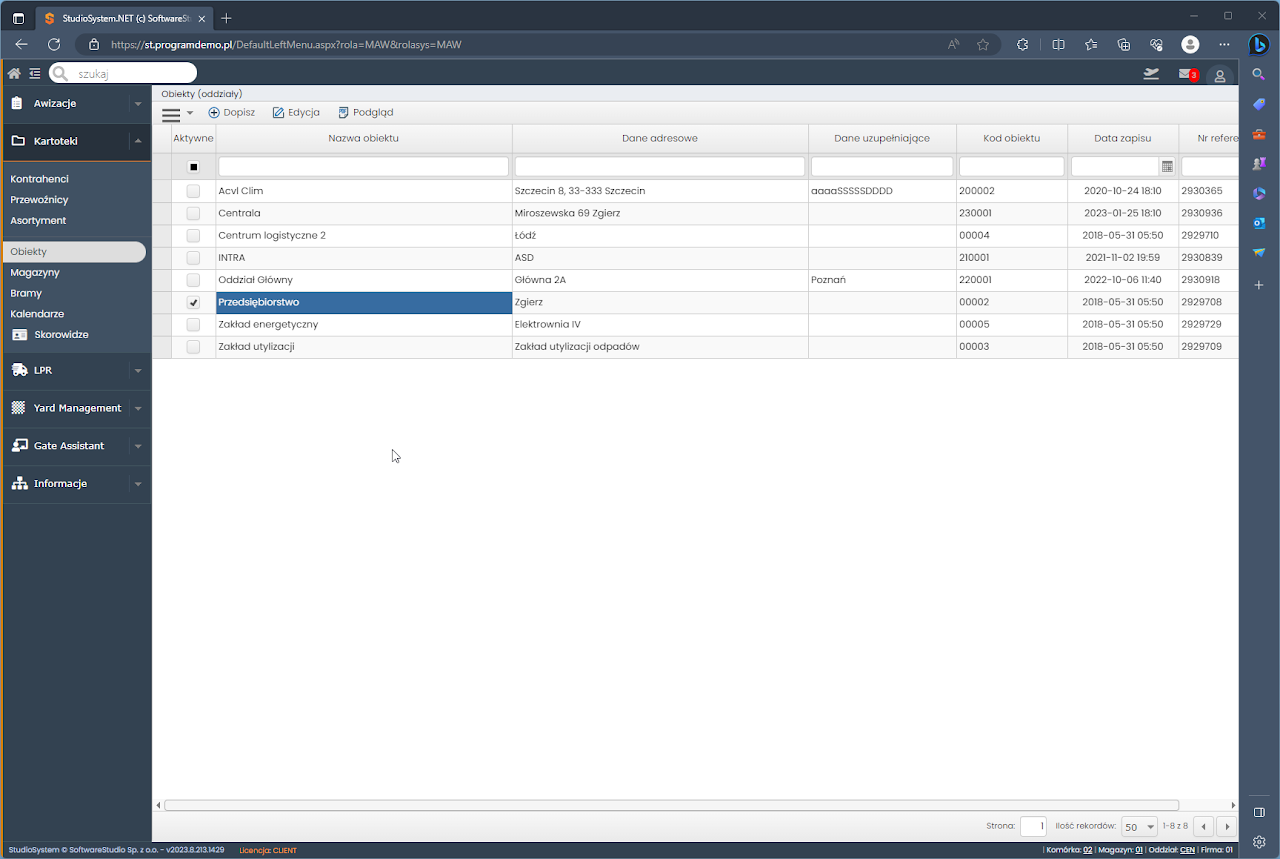The height and width of the screenshot is (859, 1280).
Task: Open the Ilość rekordów 50 dropdown
Action: [x=1139, y=827]
